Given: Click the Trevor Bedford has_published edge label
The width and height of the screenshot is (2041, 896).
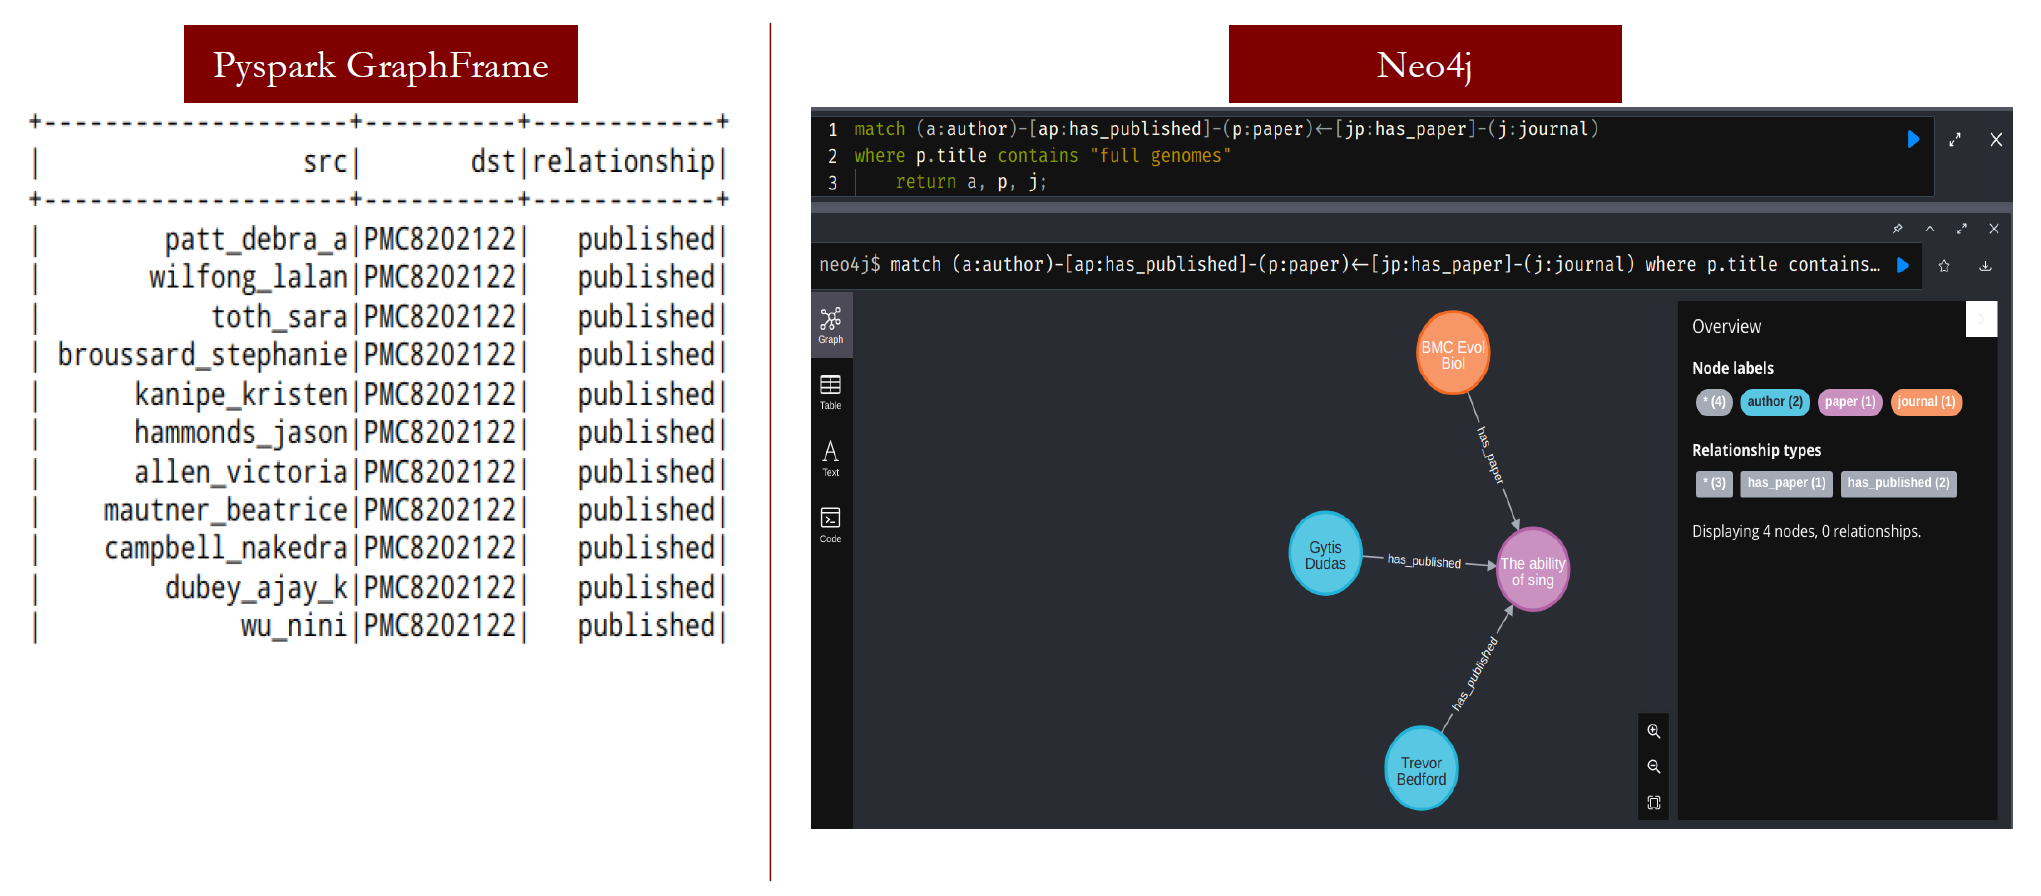Looking at the screenshot, I should coord(1475,674).
